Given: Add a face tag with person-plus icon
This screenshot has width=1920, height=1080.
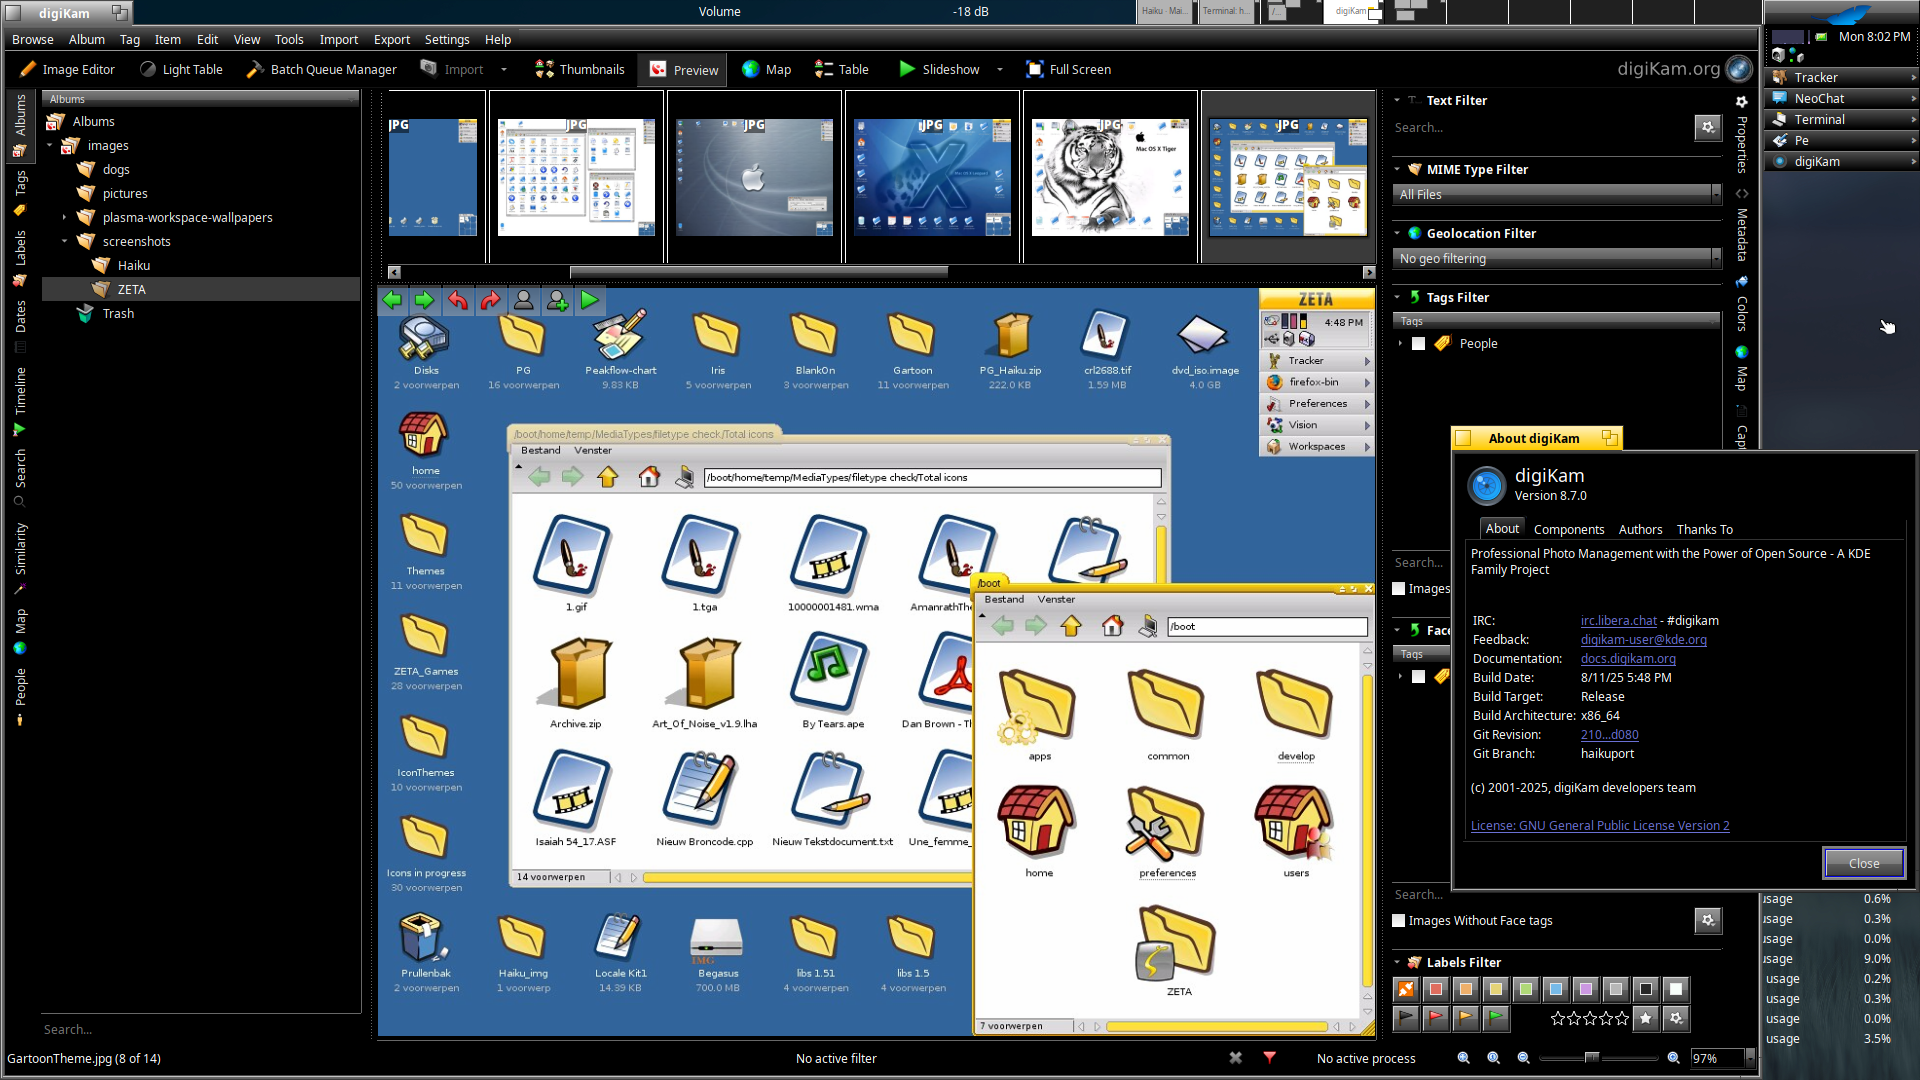Looking at the screenshot, I should [x=557, y=300].
